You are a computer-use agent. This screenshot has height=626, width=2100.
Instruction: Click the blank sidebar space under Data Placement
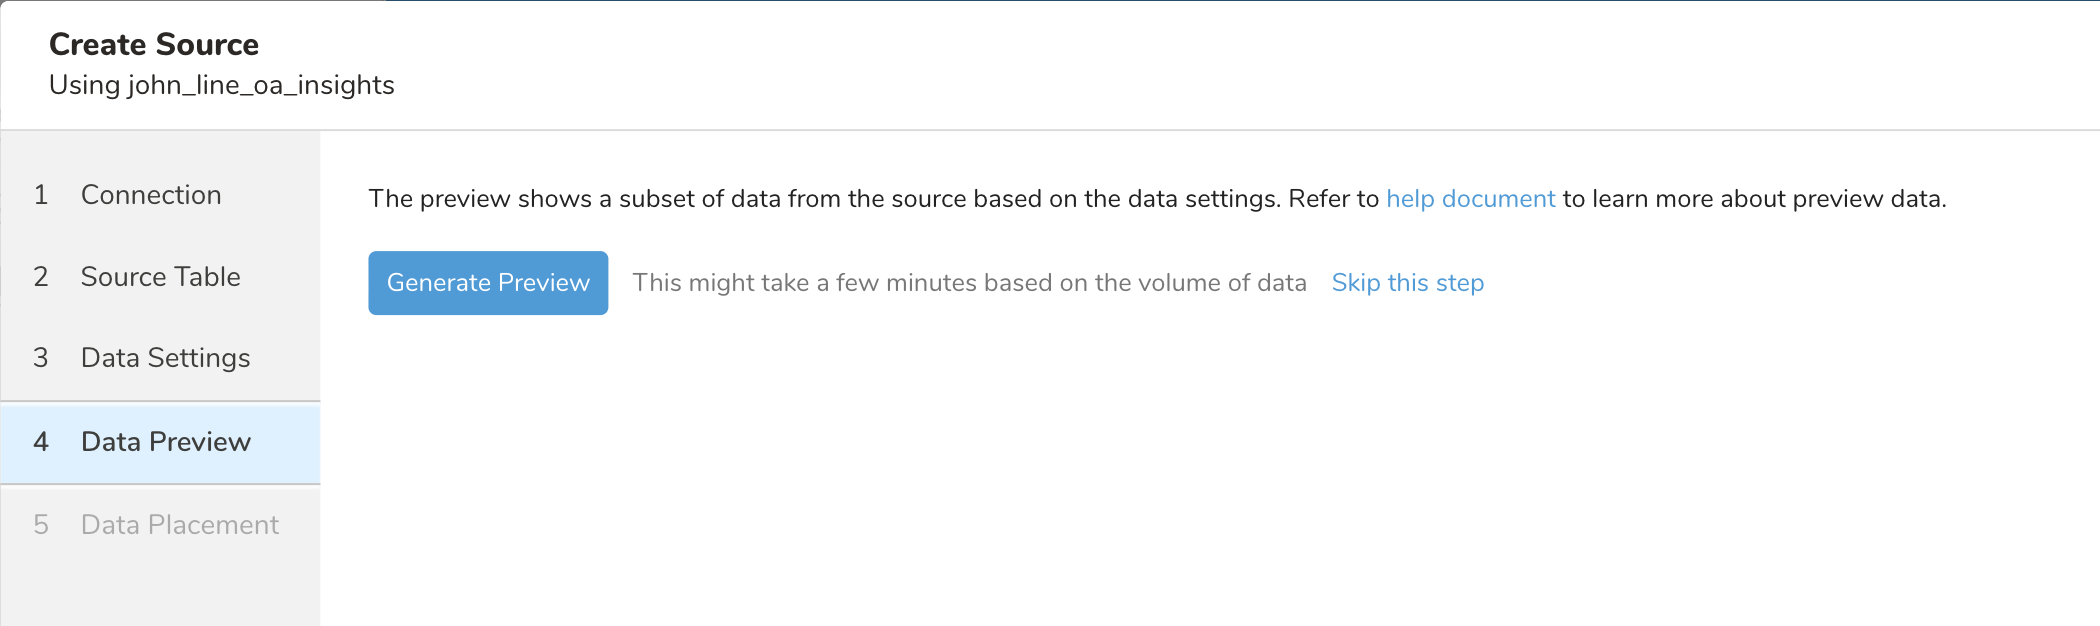tap(160, 590)
